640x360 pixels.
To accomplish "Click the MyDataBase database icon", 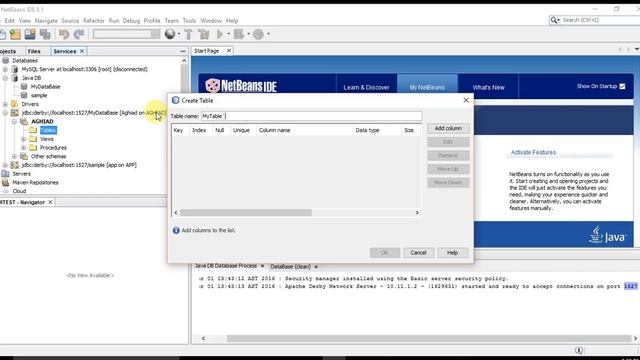I will point(24,87).
